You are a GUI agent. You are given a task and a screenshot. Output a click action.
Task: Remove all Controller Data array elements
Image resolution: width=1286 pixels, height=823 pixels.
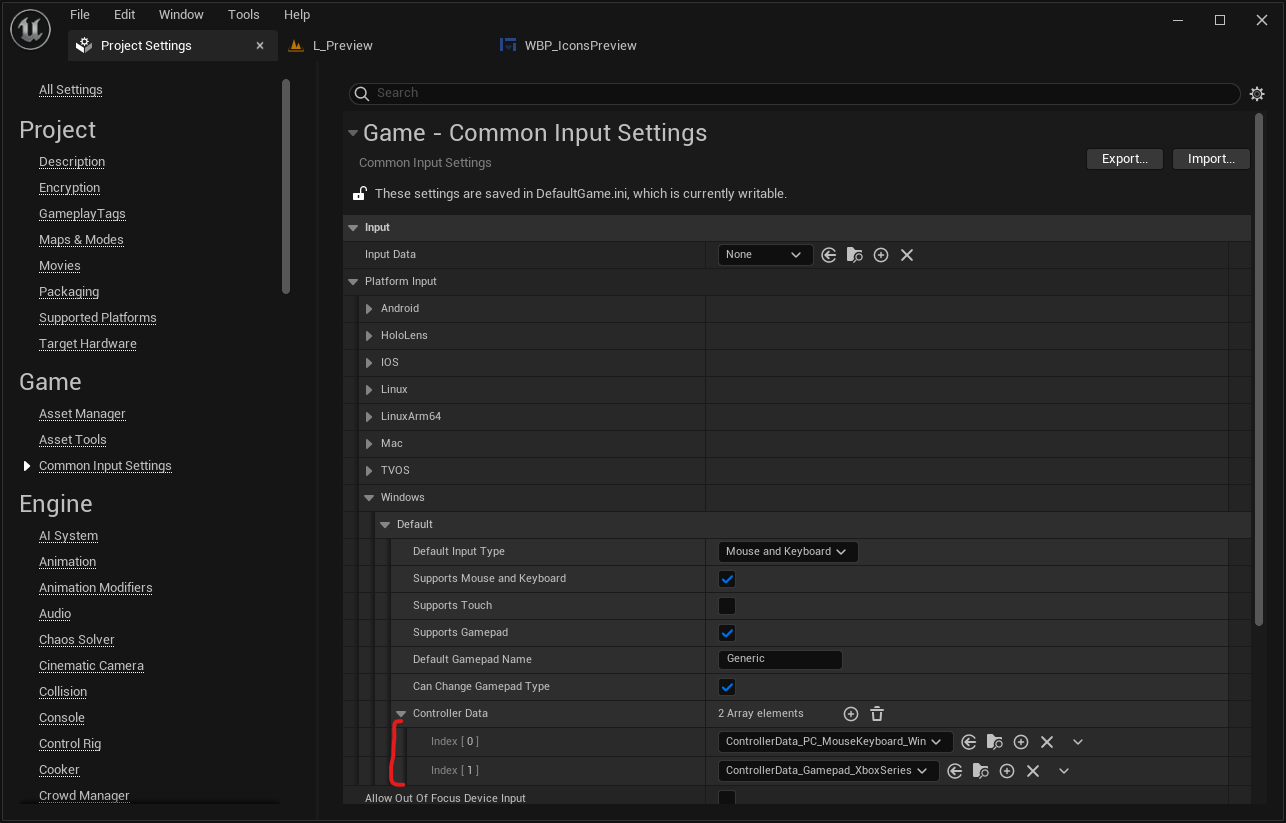tap(877, 714)
